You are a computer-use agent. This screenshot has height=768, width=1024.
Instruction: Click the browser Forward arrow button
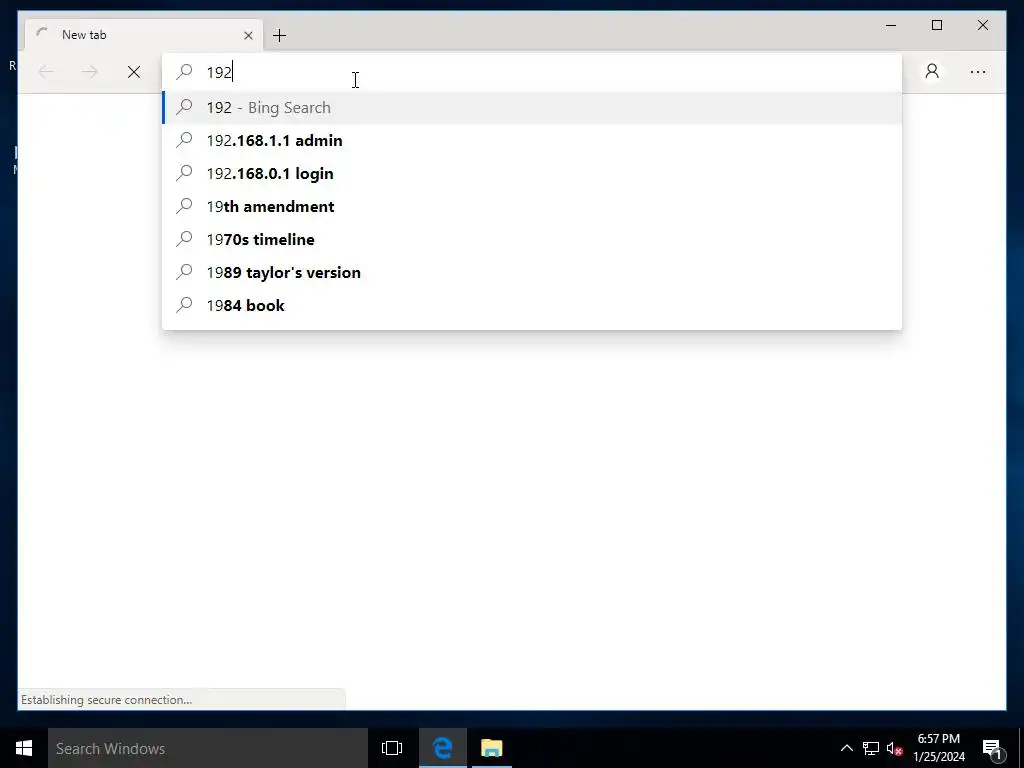(x=90, y=72)
